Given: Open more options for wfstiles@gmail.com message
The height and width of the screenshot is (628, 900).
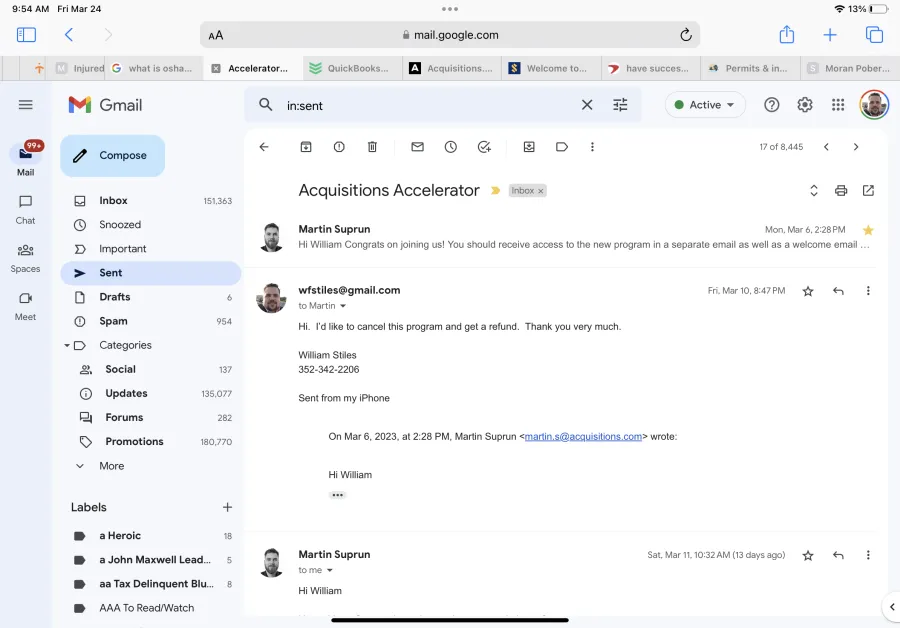Looking at the screenshot, I should pos(868,291).
